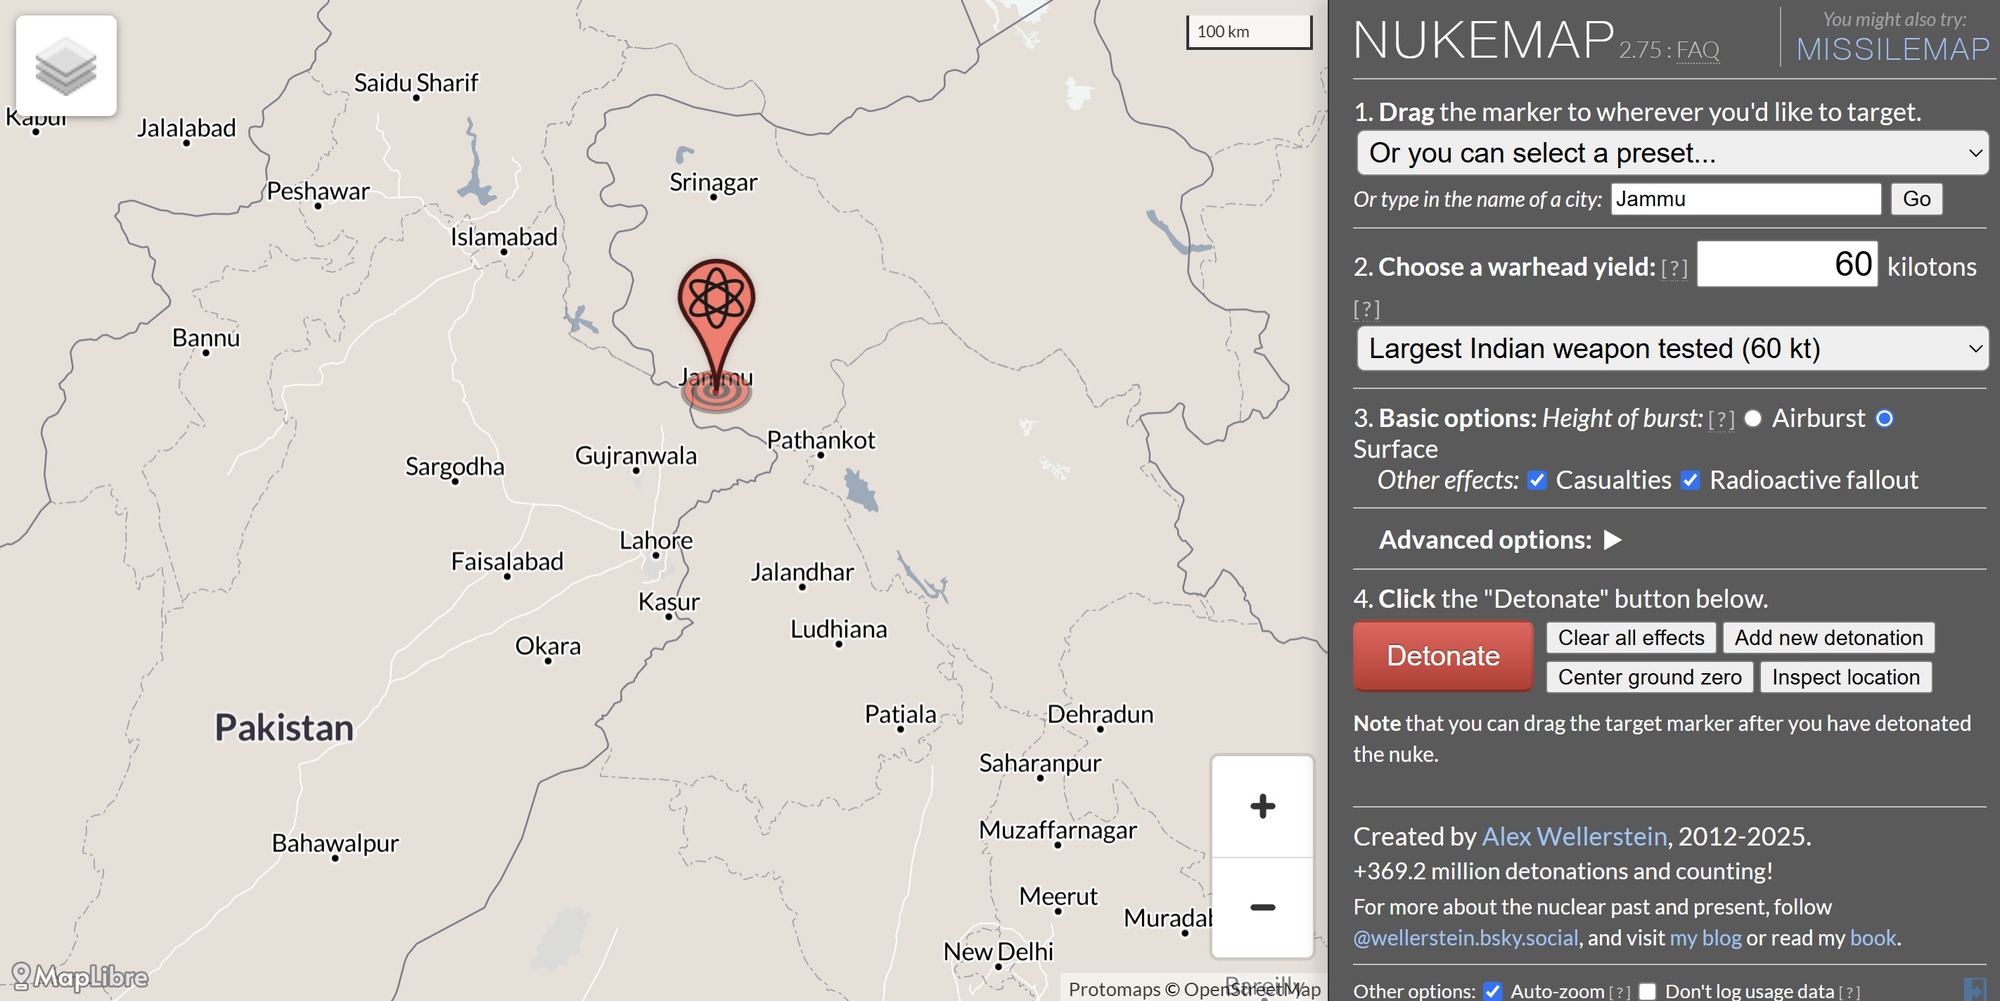Viewport: 2000px width, 1001px height.
Task: Uncheck the Casualties checkbox
Action: [1537, 481]
